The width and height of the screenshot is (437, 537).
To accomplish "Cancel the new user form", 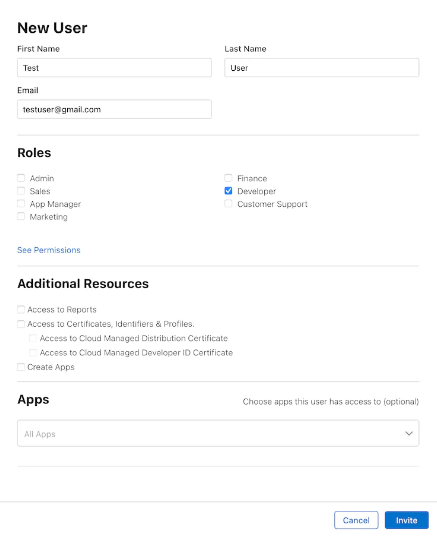I will pos(356,520).
